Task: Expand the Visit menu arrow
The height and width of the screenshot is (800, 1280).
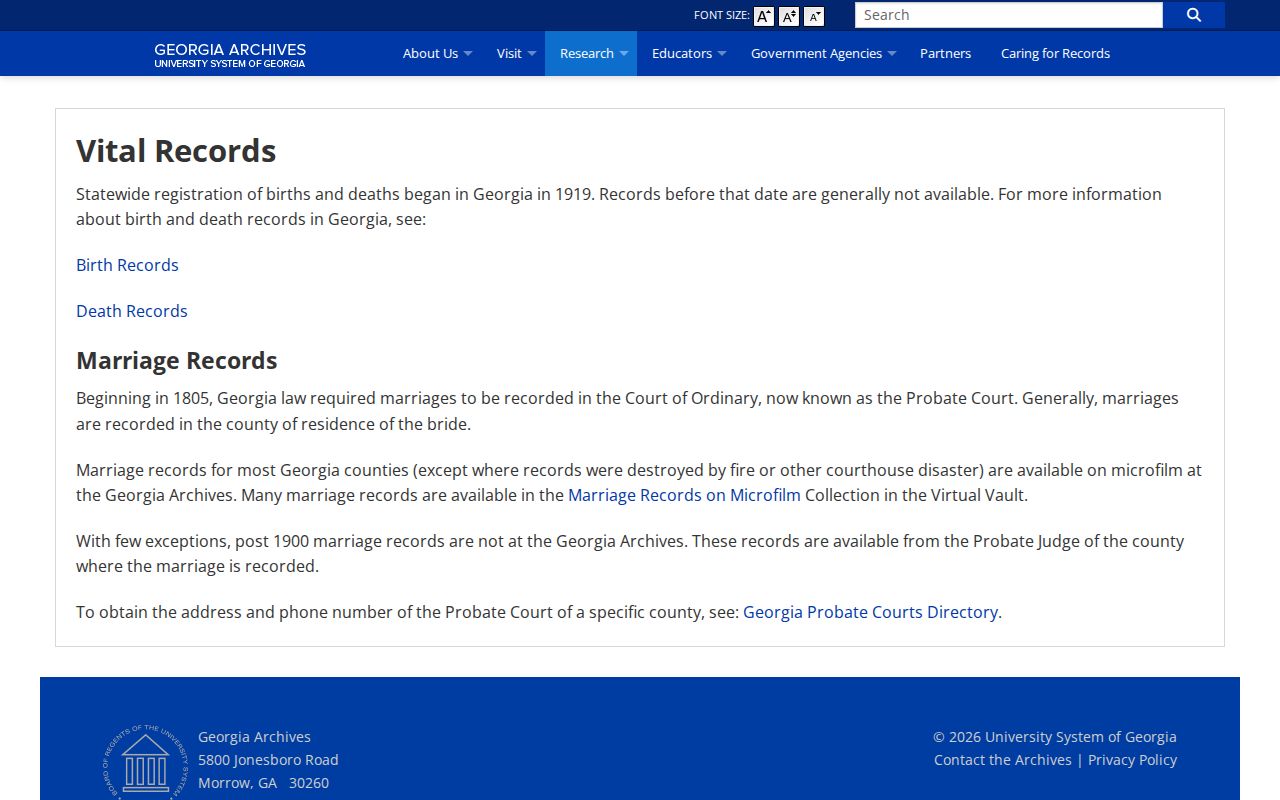Action: click(532, 54)
